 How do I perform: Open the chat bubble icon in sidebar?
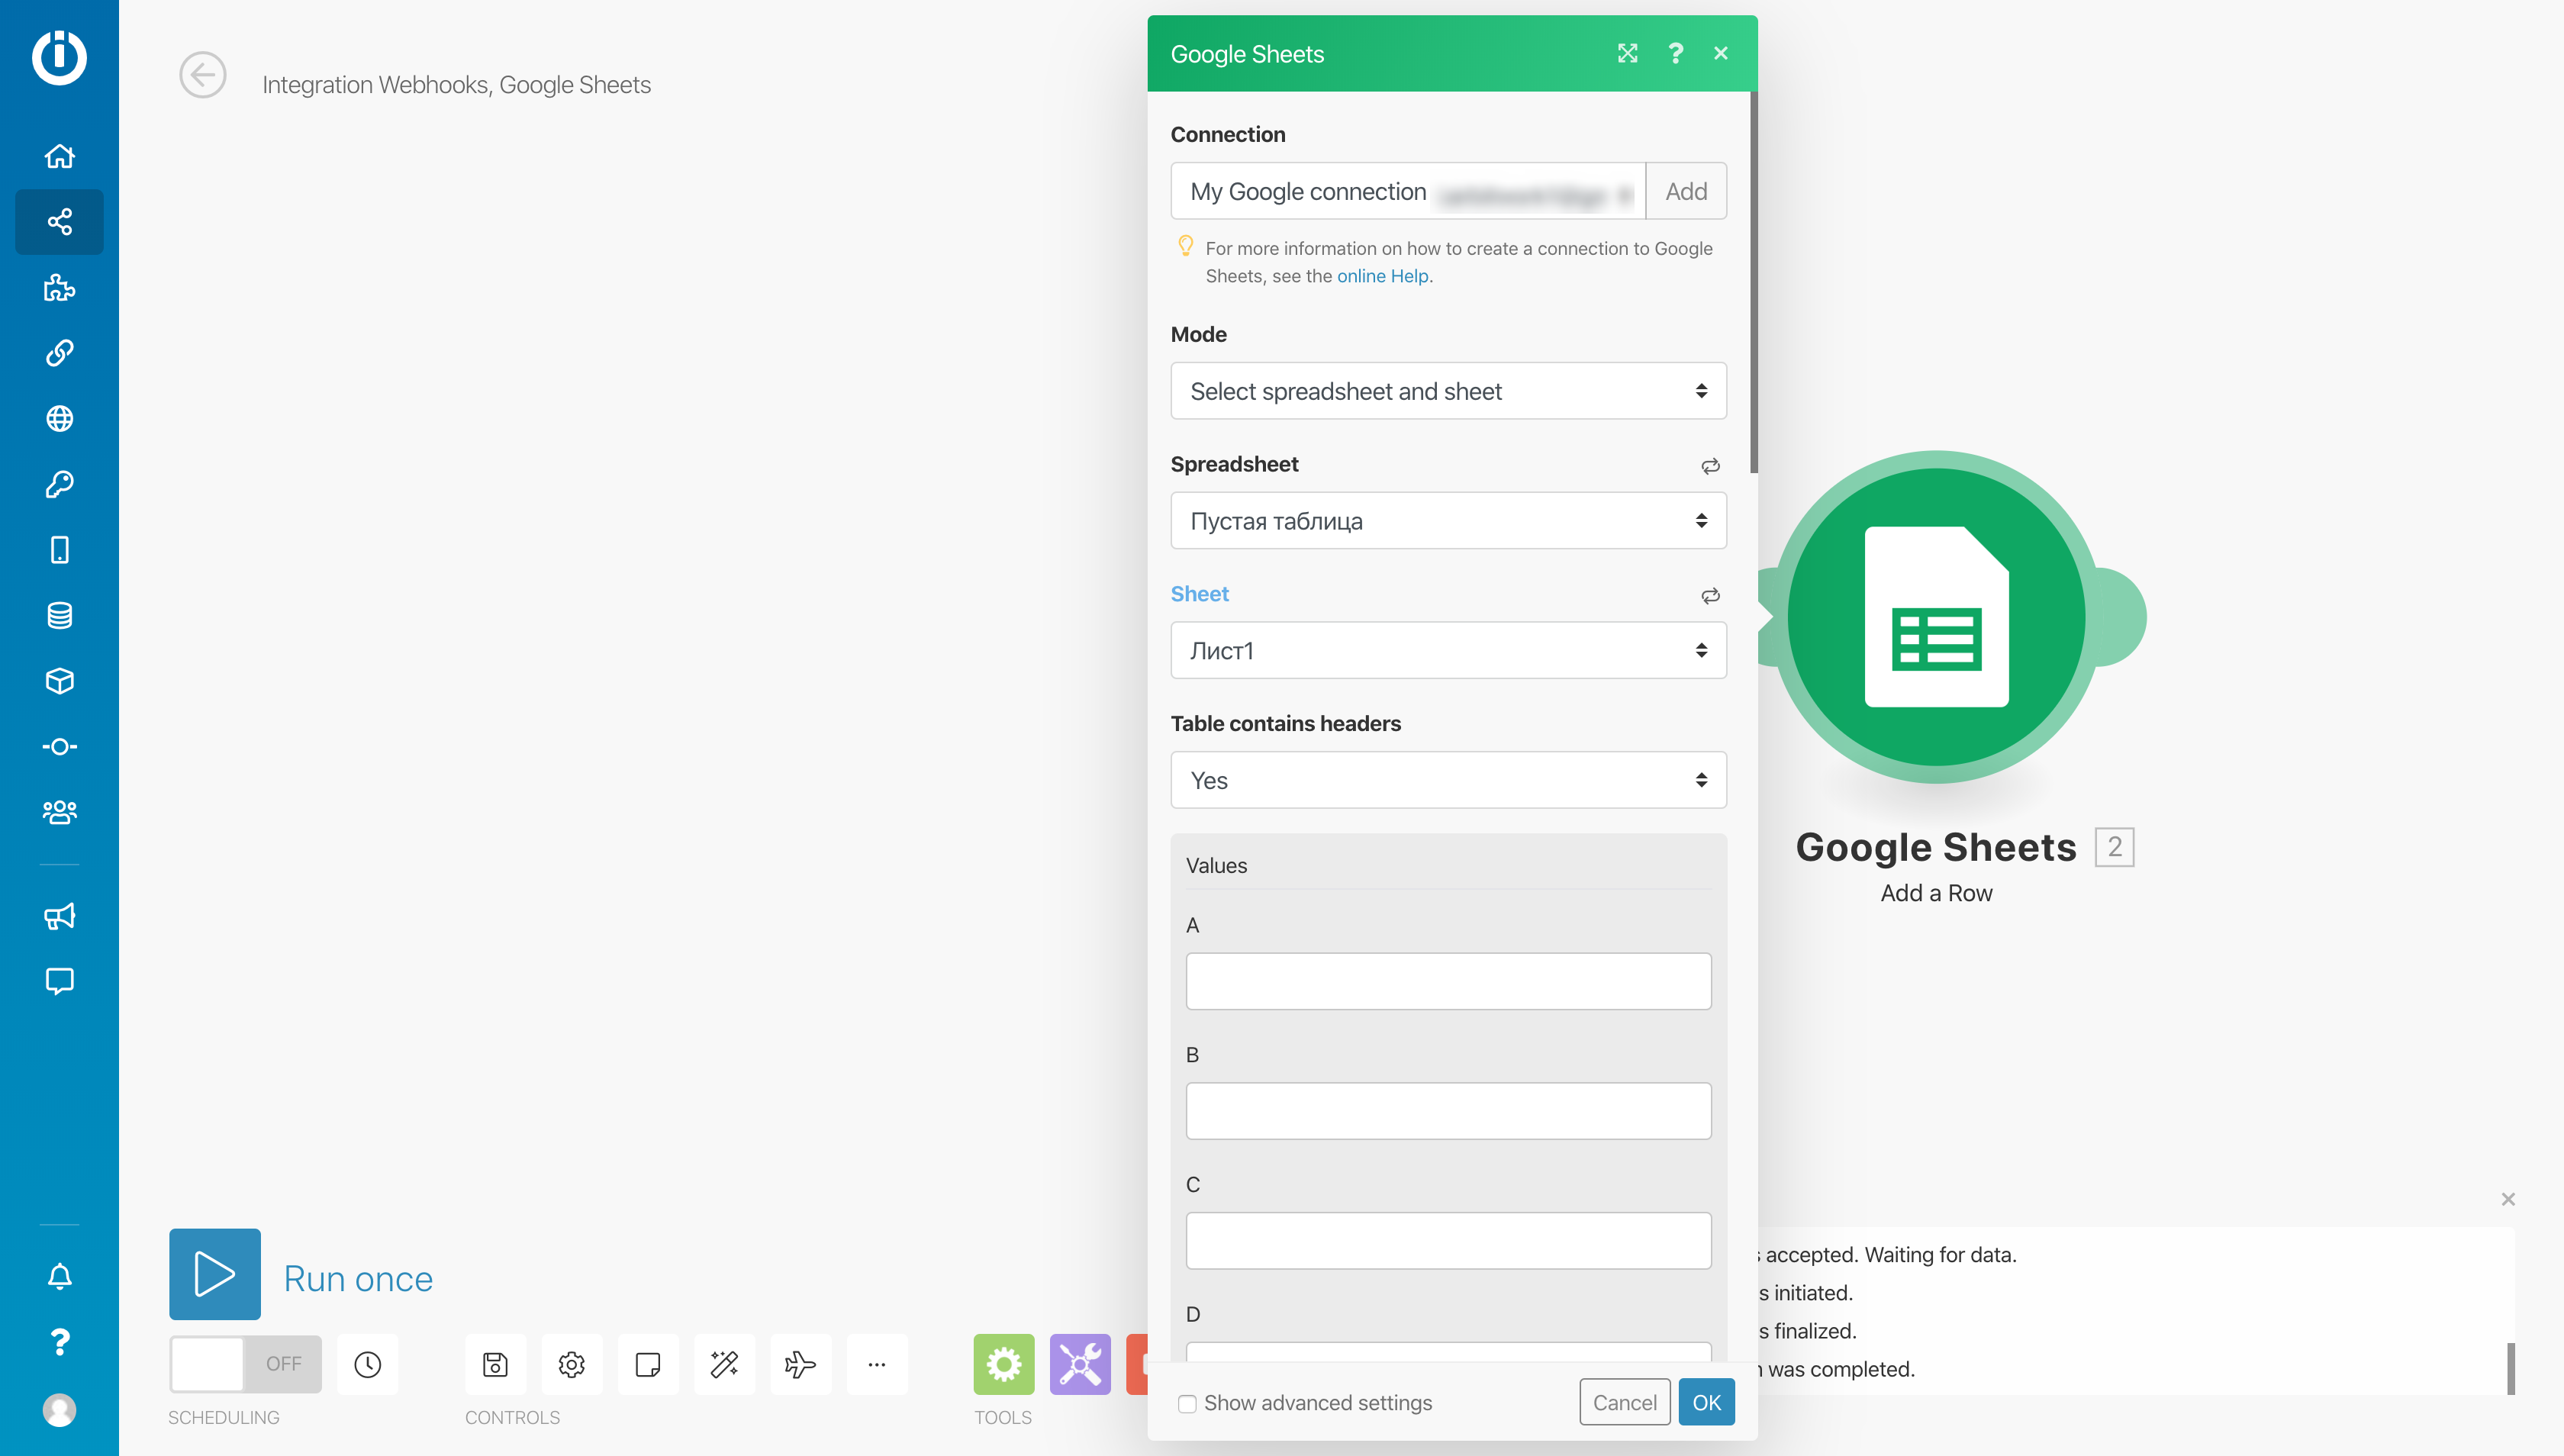click(59, 981)
